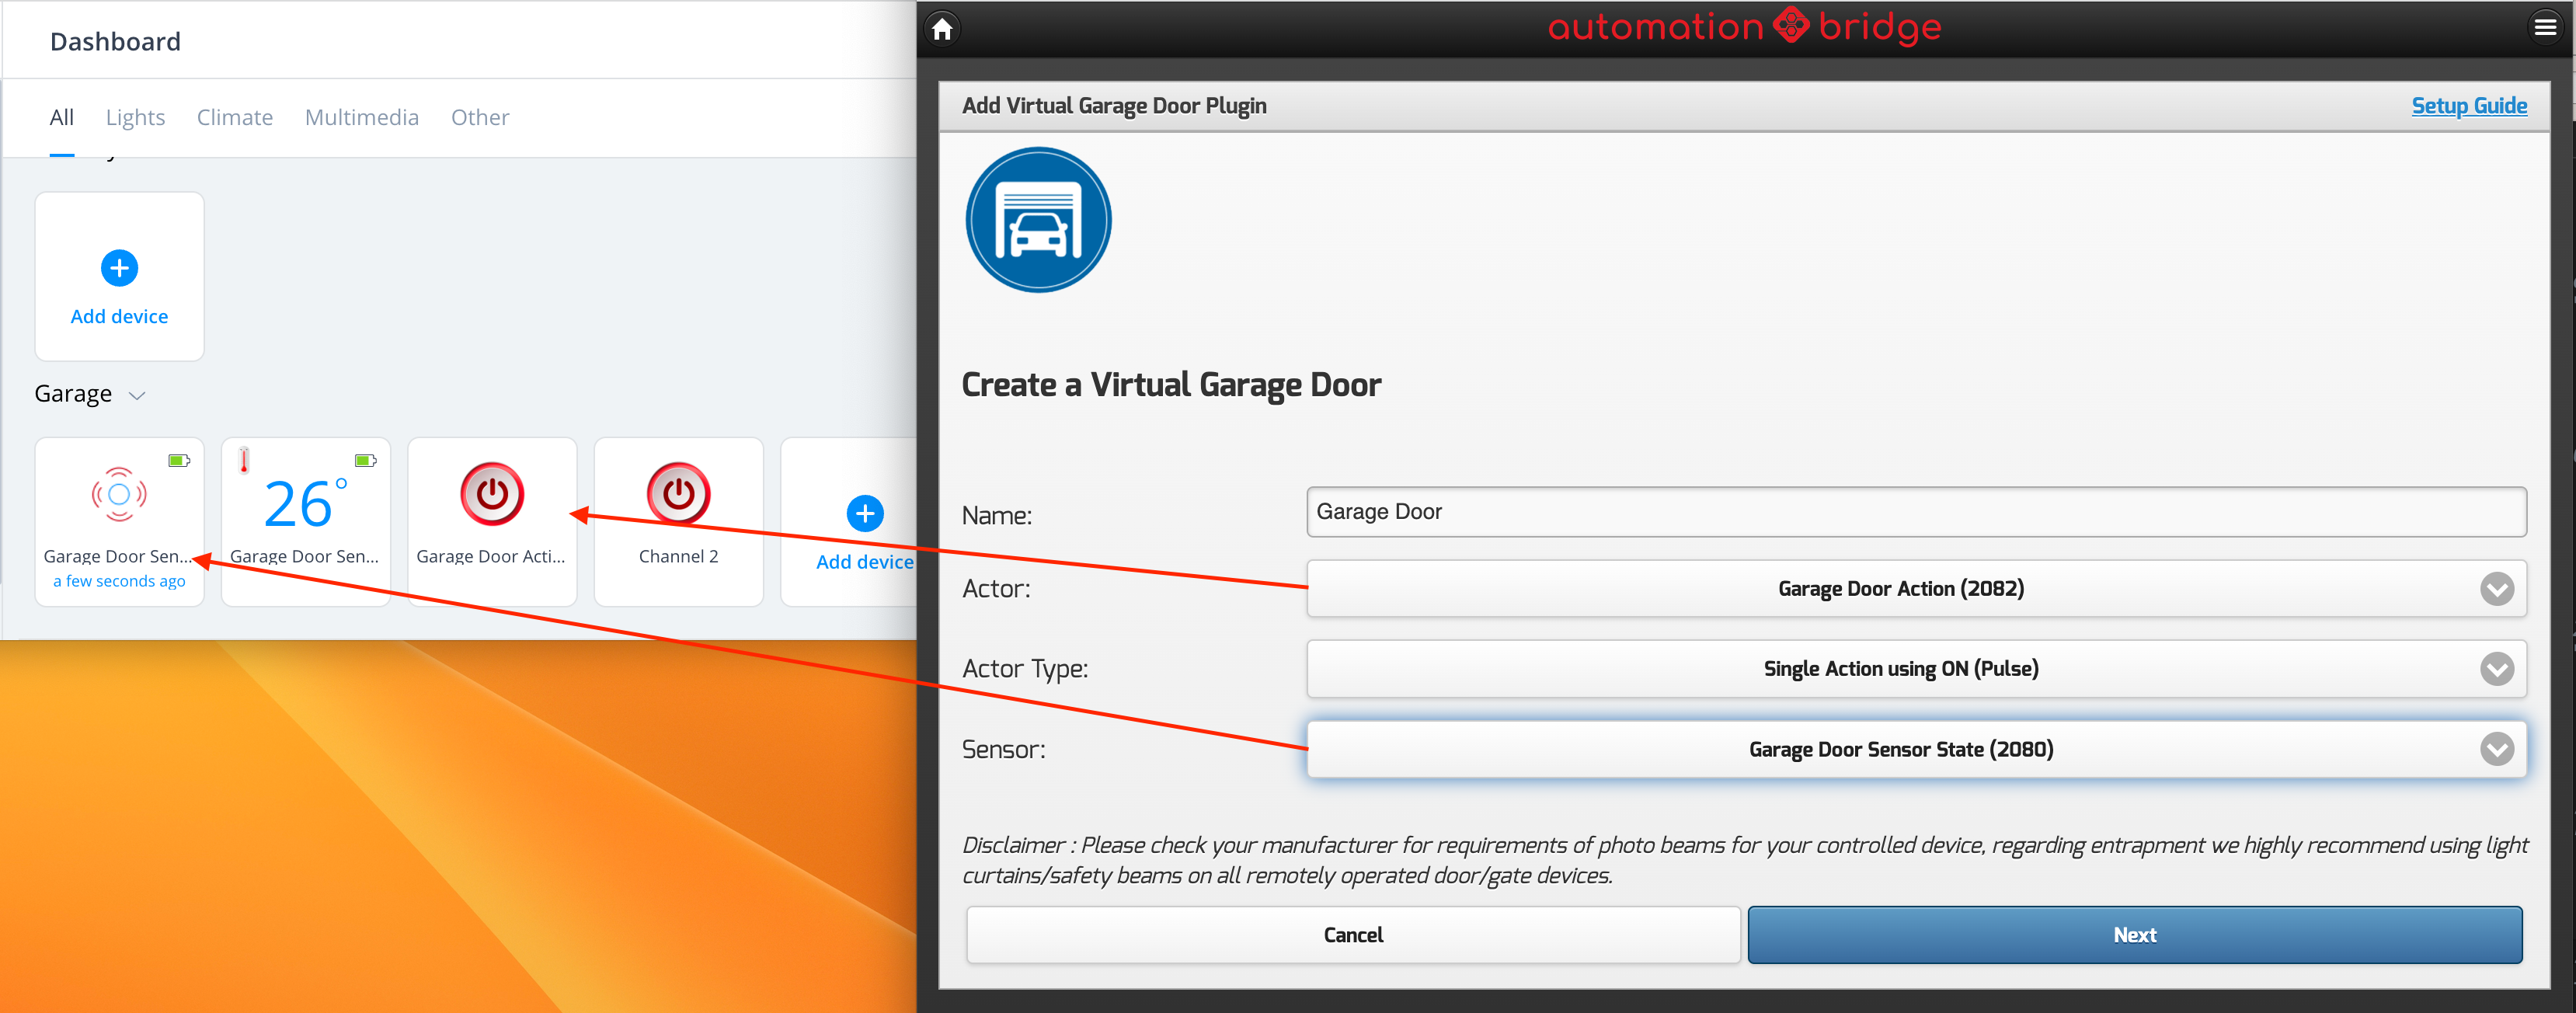
Task: Click the home icon in Automation Bridge header
Action: point(942,29)
